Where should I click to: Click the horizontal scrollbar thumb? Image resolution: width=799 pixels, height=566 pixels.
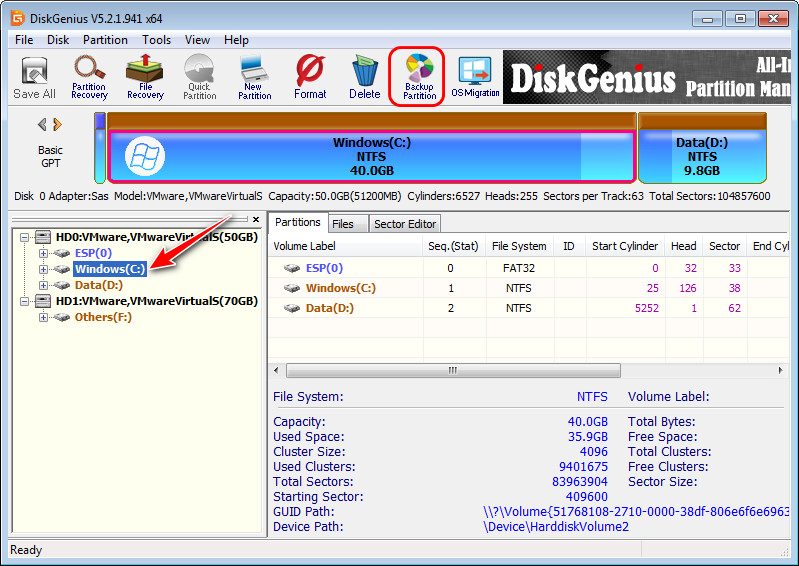tap(453, 370)
